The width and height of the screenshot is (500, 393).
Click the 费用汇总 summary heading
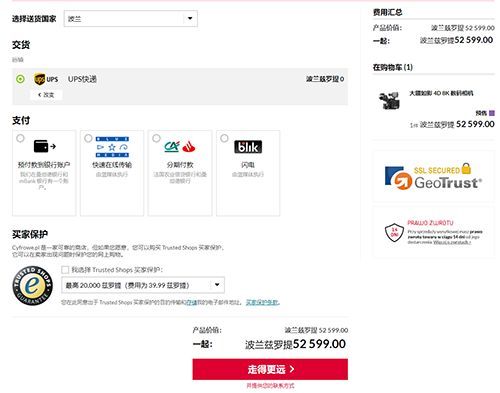[387, 13]
